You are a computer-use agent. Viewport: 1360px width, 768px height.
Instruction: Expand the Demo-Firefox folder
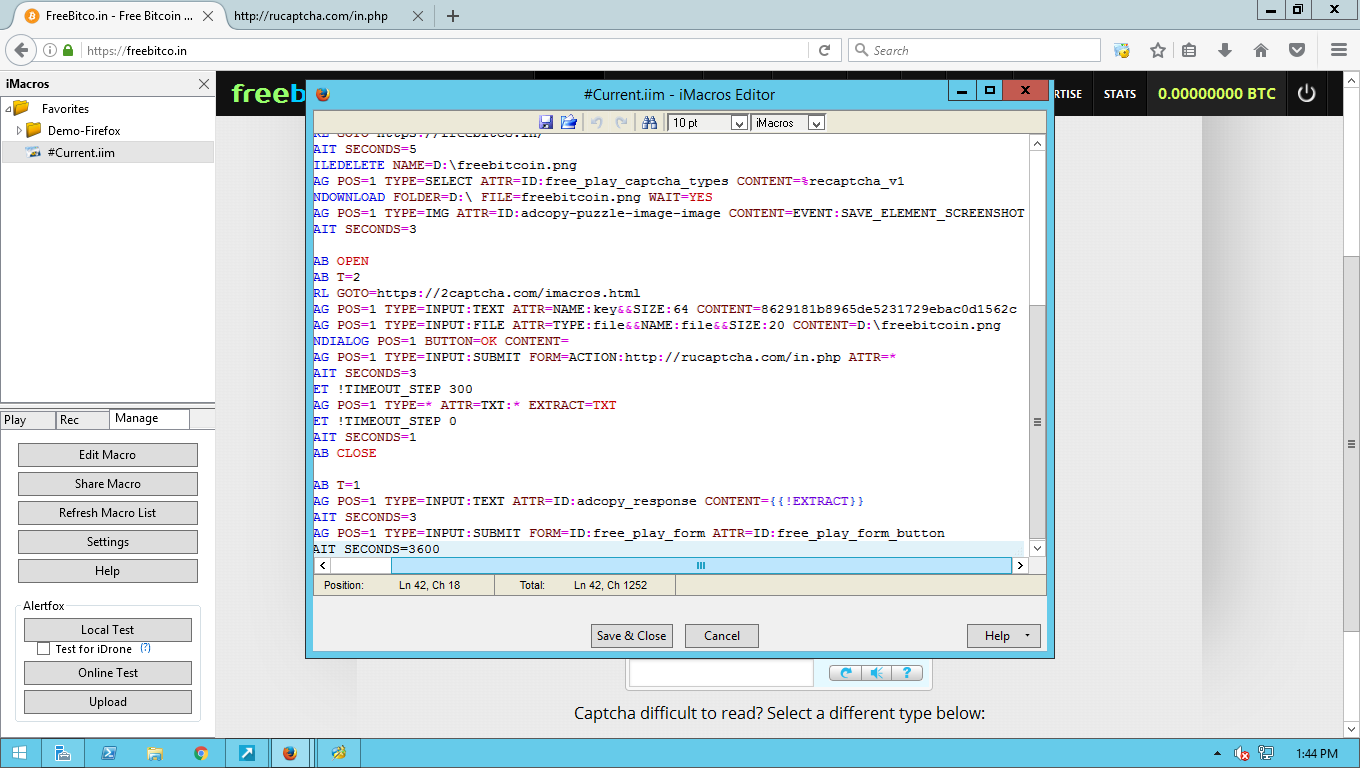(x=19, y=131)
